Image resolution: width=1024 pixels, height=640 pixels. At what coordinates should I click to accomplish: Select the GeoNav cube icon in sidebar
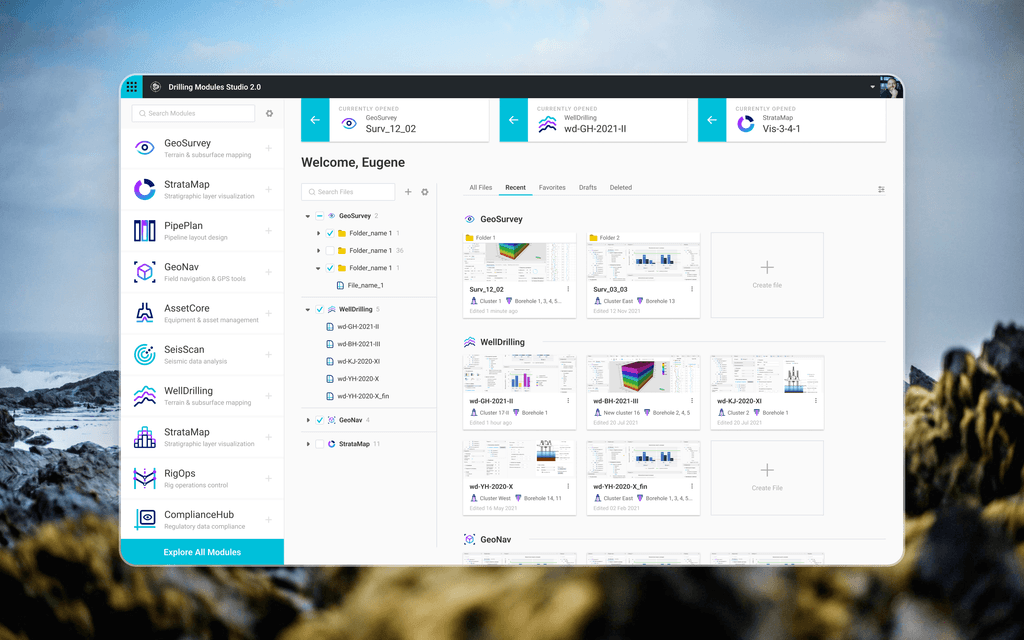point(144,272)
